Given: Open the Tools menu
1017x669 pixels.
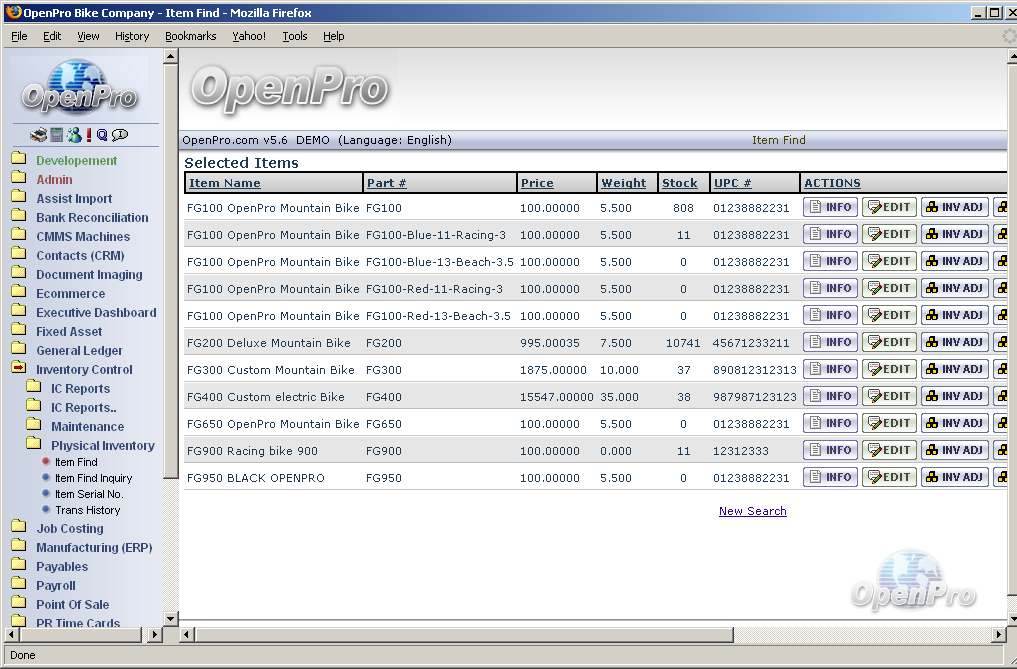Looking at the screenshot, I should pyautogui.click(x=295, y=36).
